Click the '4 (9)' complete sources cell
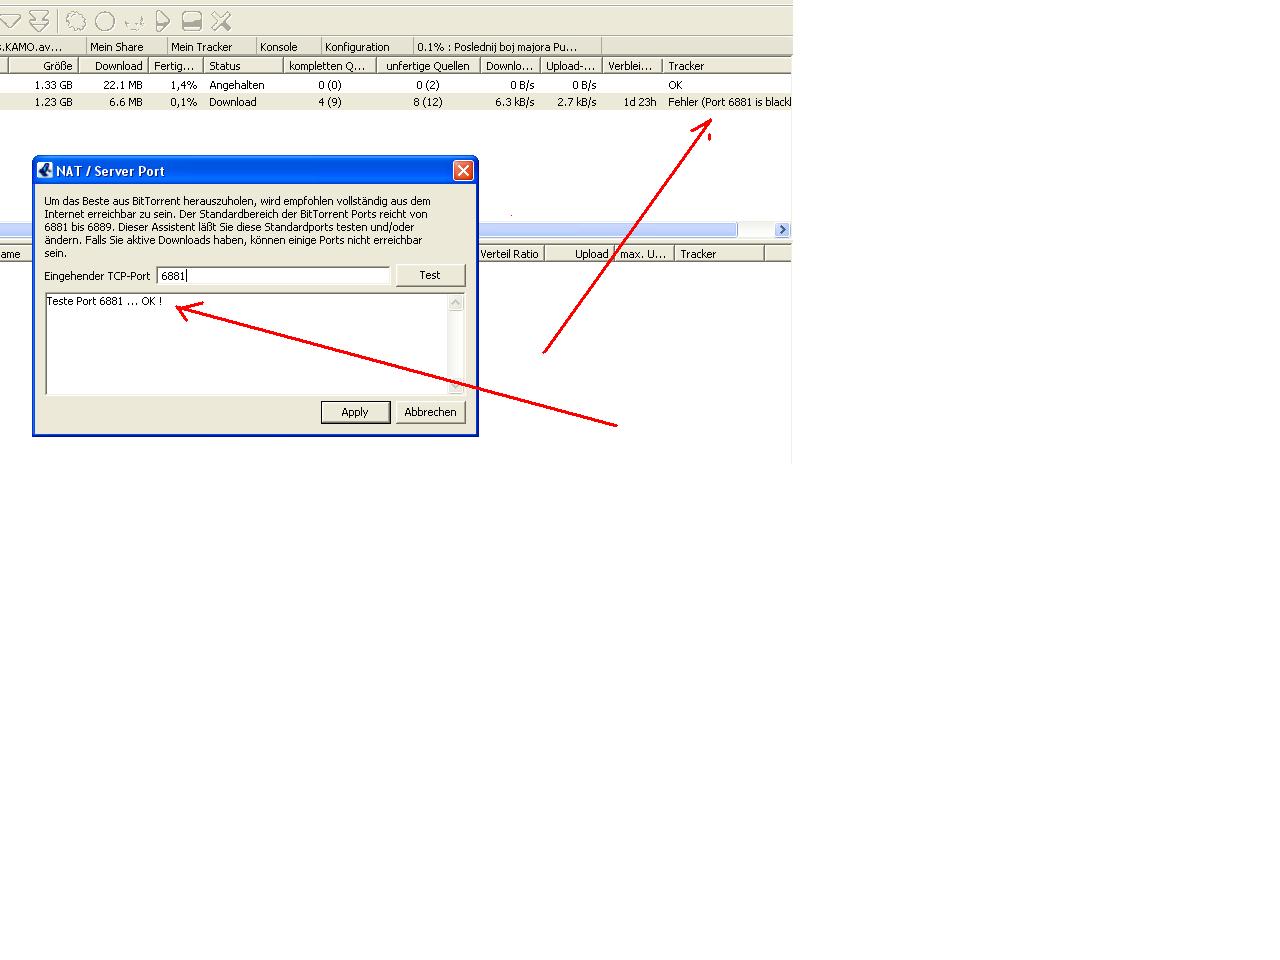This screenshot has width=1280, height=960. pos(330,102)
